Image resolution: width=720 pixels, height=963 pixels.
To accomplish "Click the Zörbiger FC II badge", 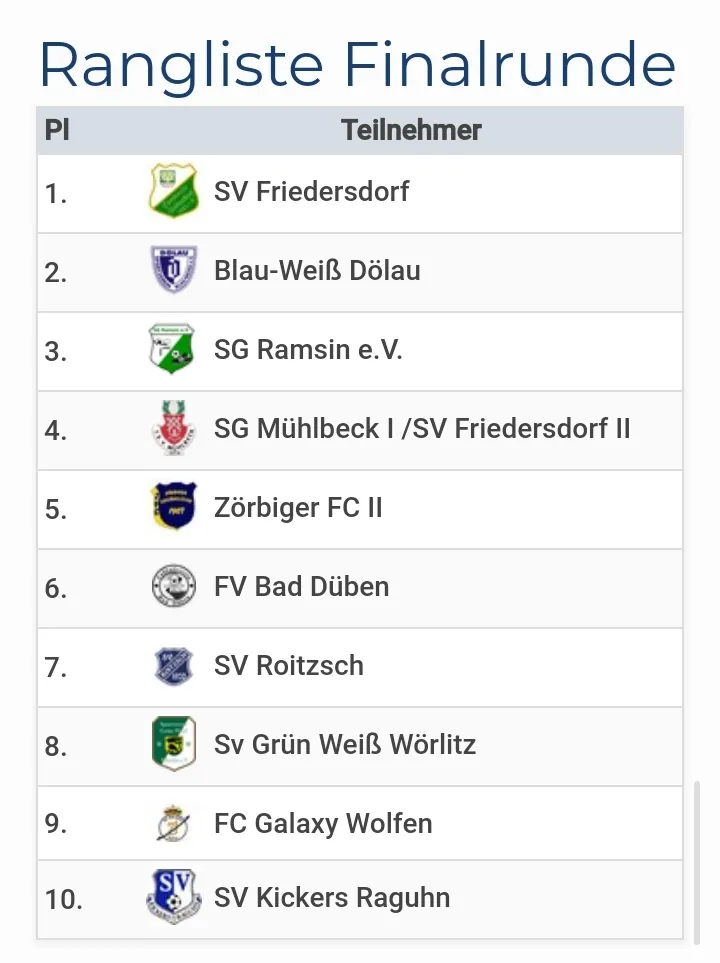I will coord(173,507).
